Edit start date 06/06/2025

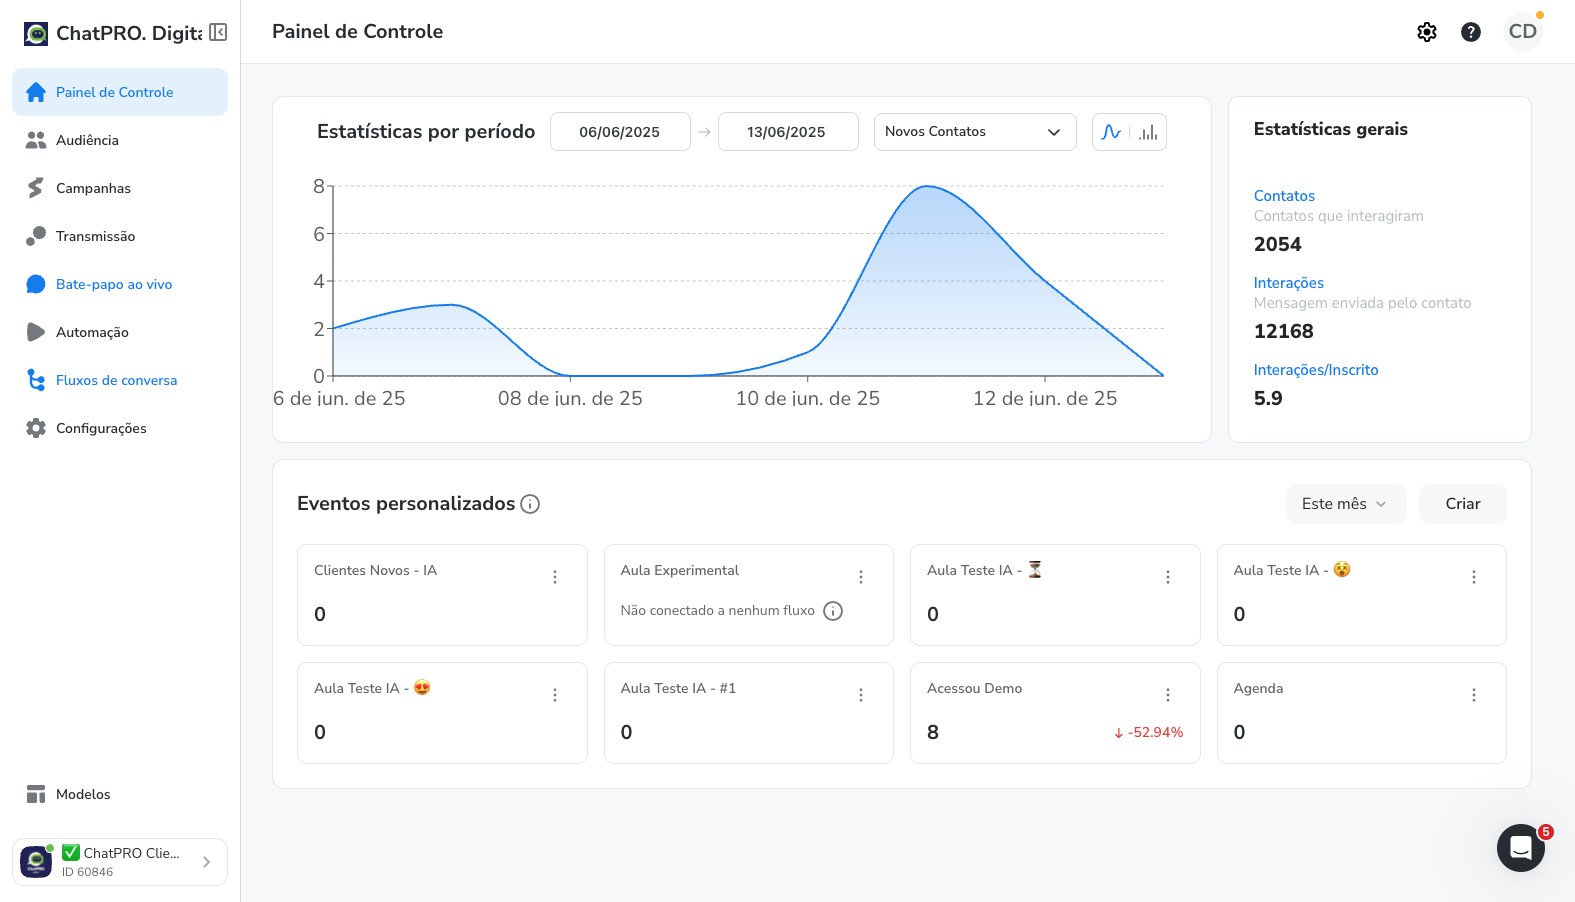click(x=620, y=132)
